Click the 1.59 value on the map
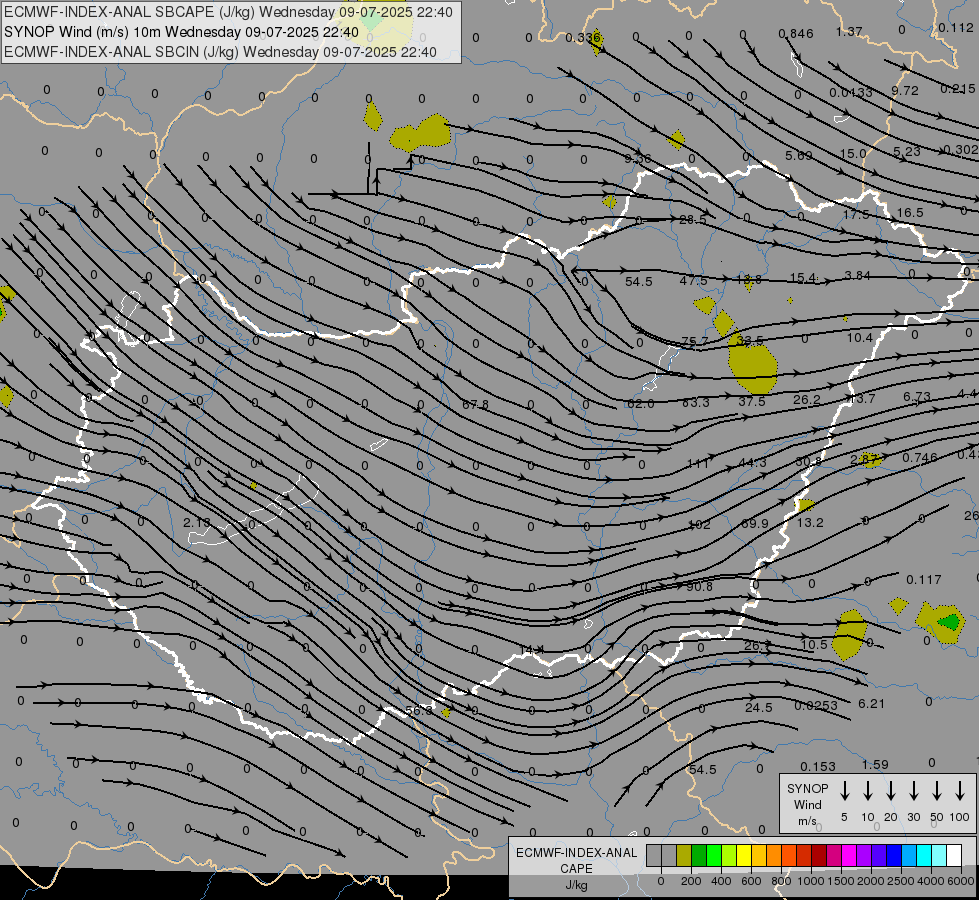 [x=875, y=764]
